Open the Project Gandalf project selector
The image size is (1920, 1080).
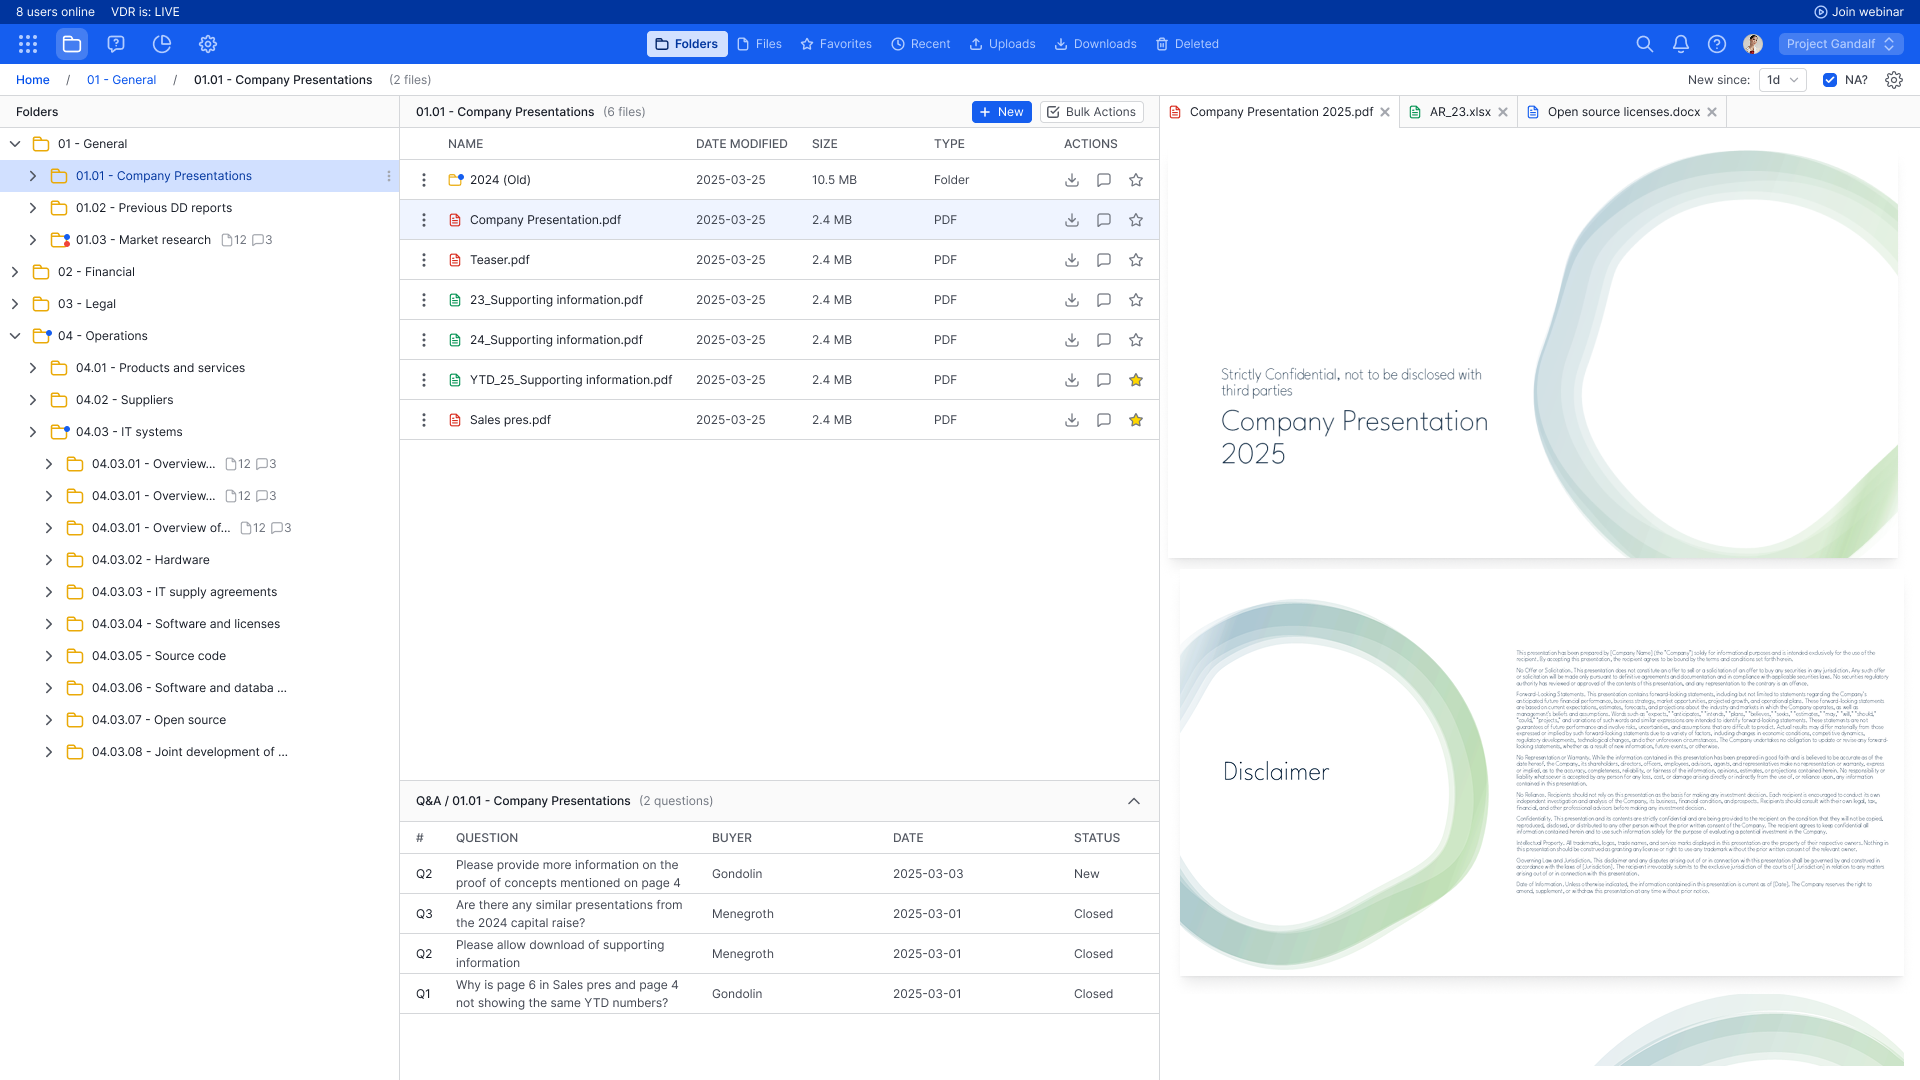coord(1840,44)
